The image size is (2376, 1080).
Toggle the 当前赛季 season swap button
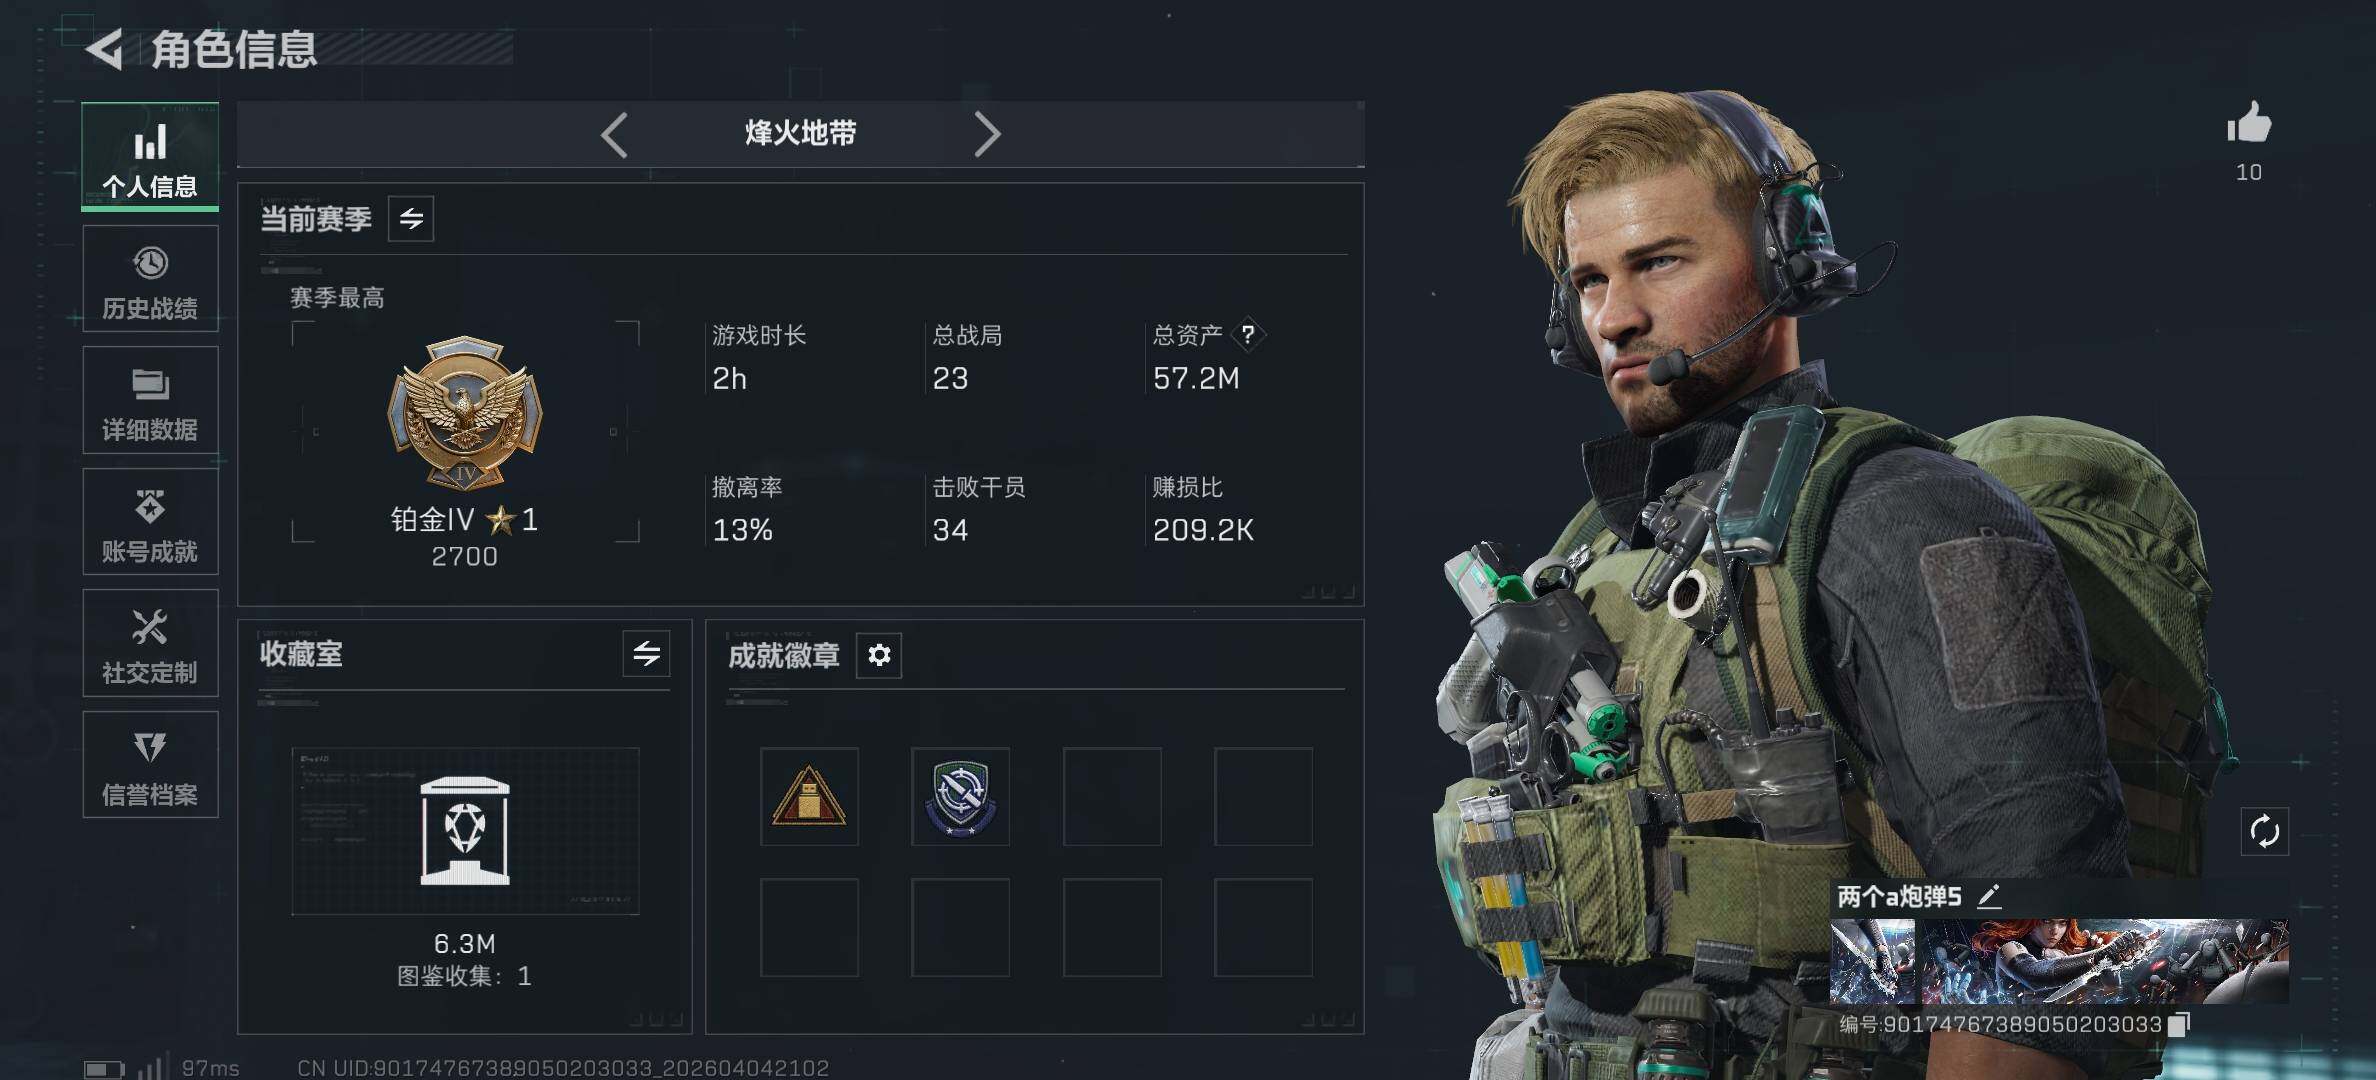tap(411, 218)
